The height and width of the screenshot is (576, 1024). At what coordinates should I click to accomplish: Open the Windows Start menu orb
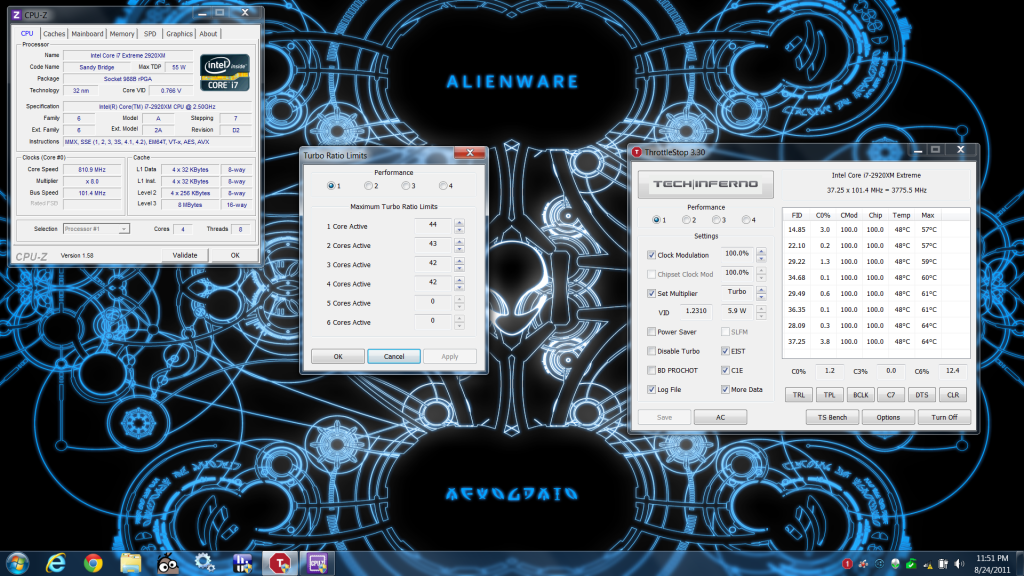(x=18, y=563)
